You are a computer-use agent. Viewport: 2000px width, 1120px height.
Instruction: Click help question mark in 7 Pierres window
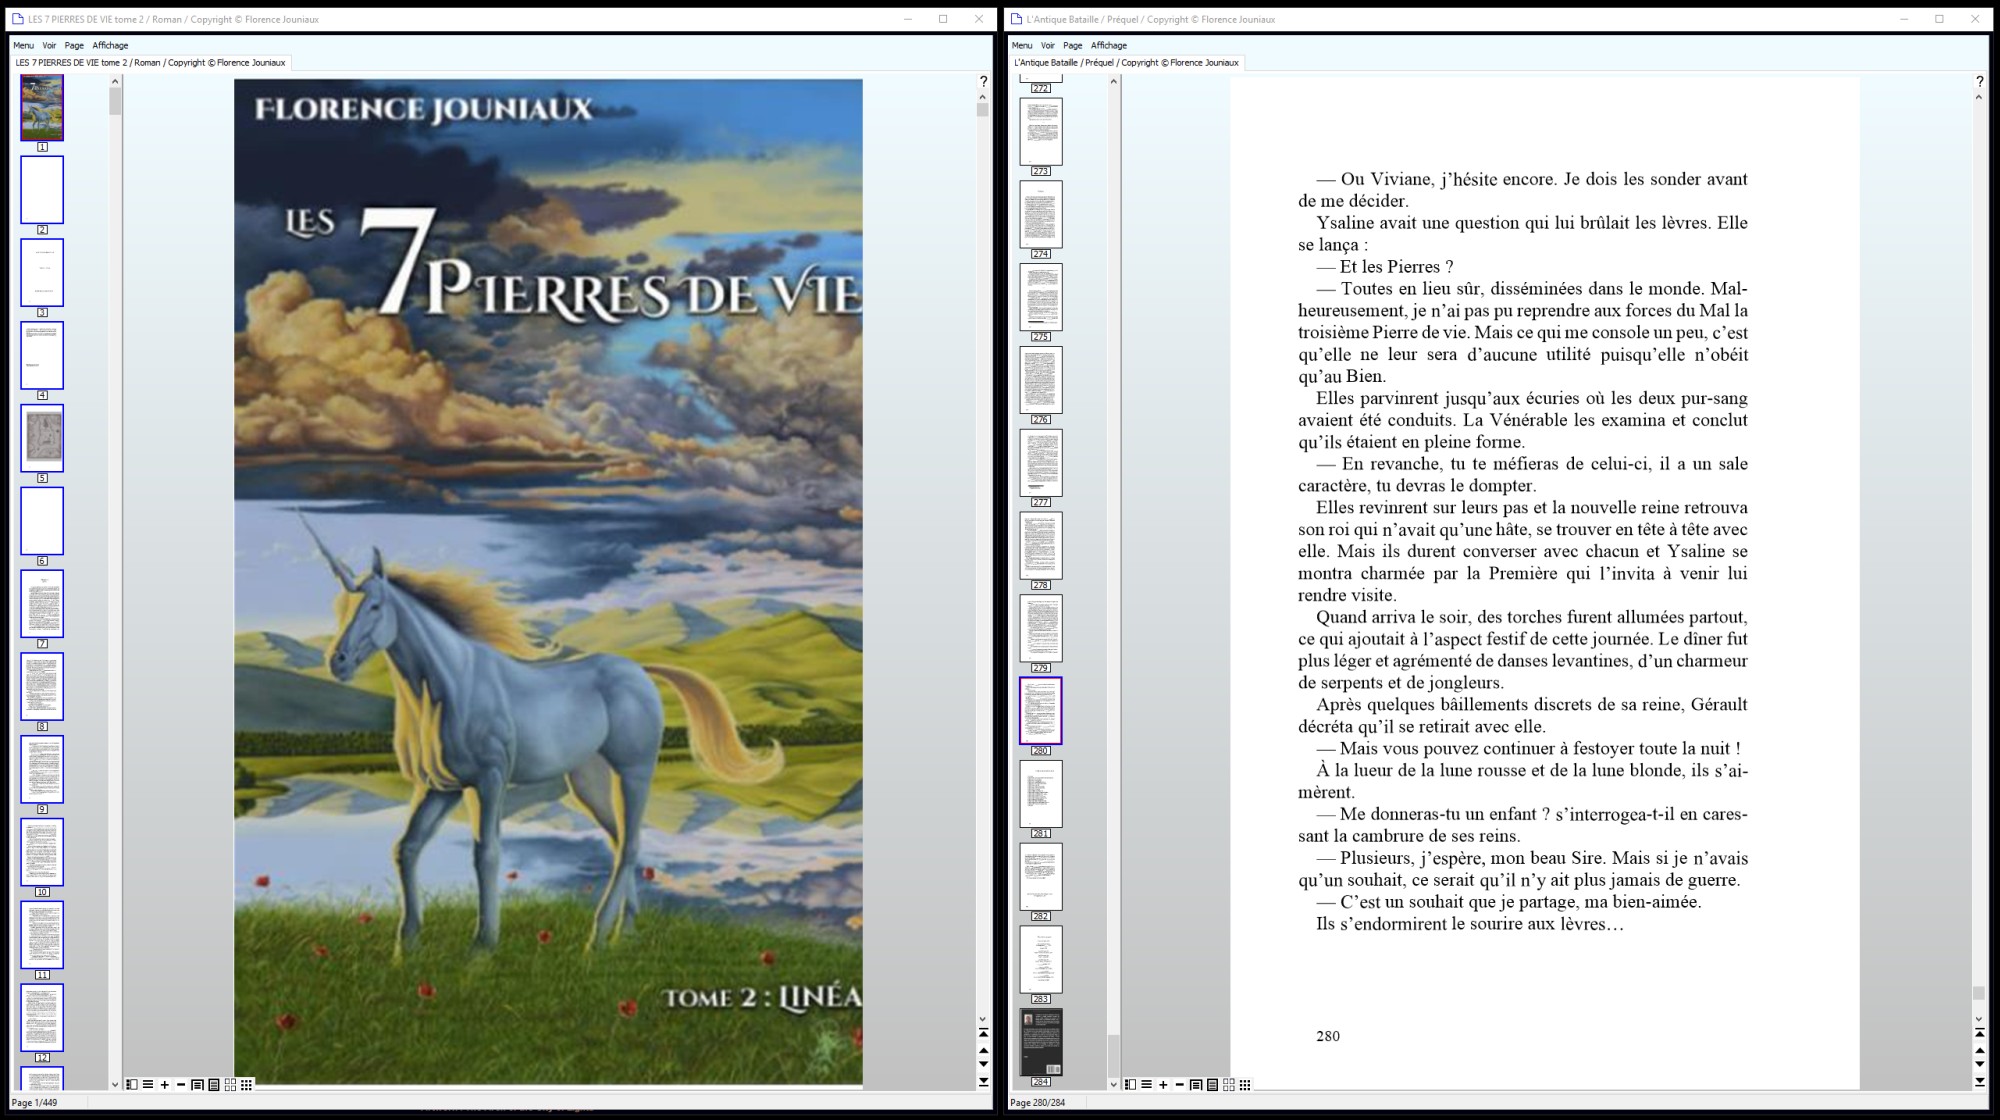(x=983, y=81)
